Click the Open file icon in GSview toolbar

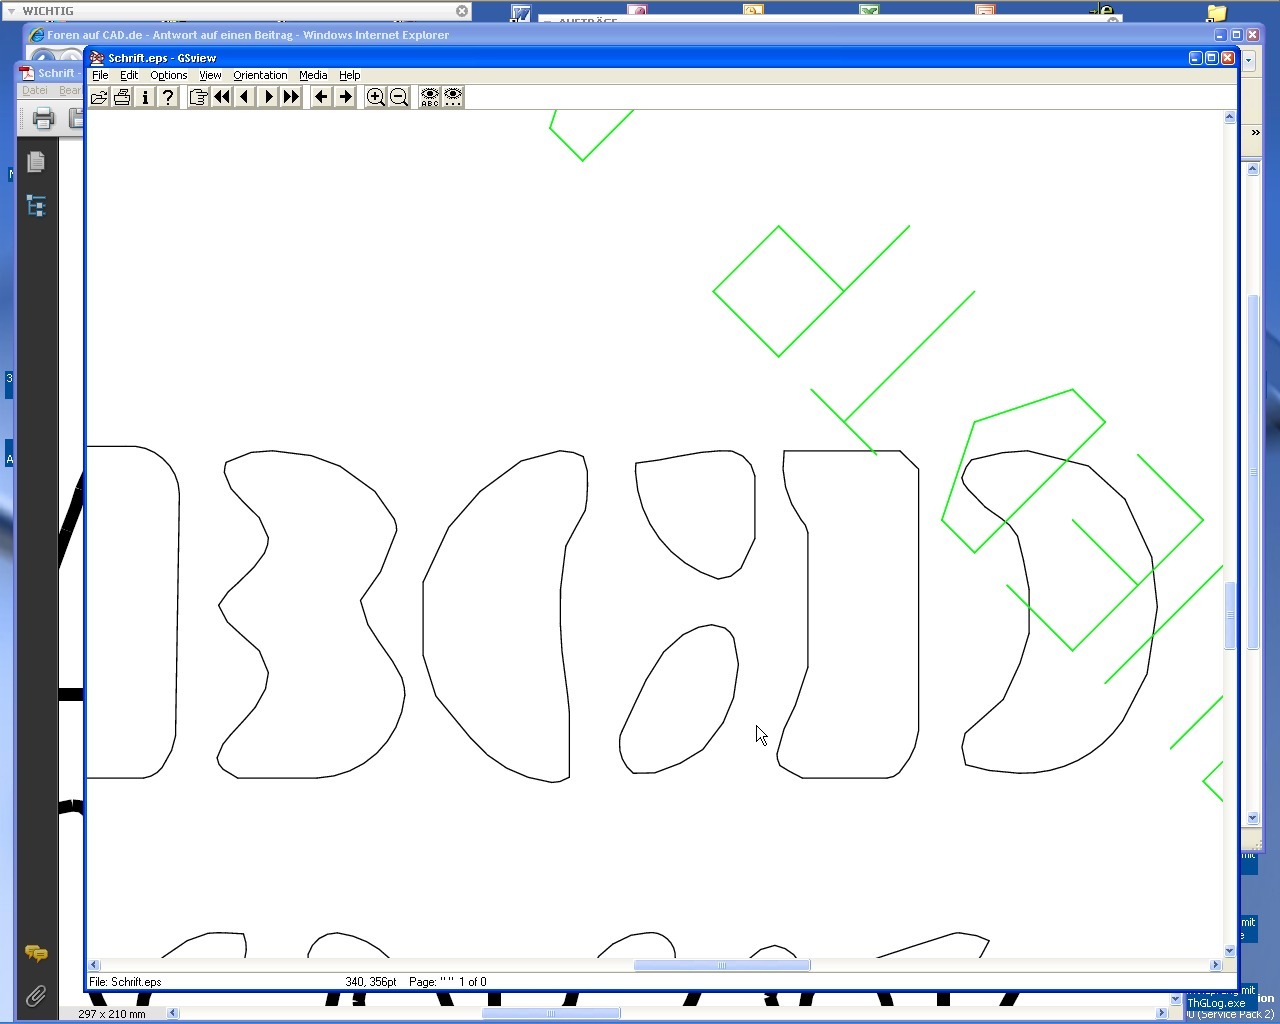pyautogui.click(x=99, y=97)
